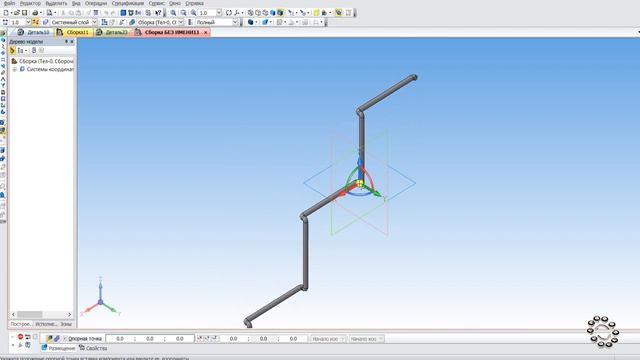Click the Refresh view circular-arrows icon
Screen dimensions: 640x360
coord(229,13)
